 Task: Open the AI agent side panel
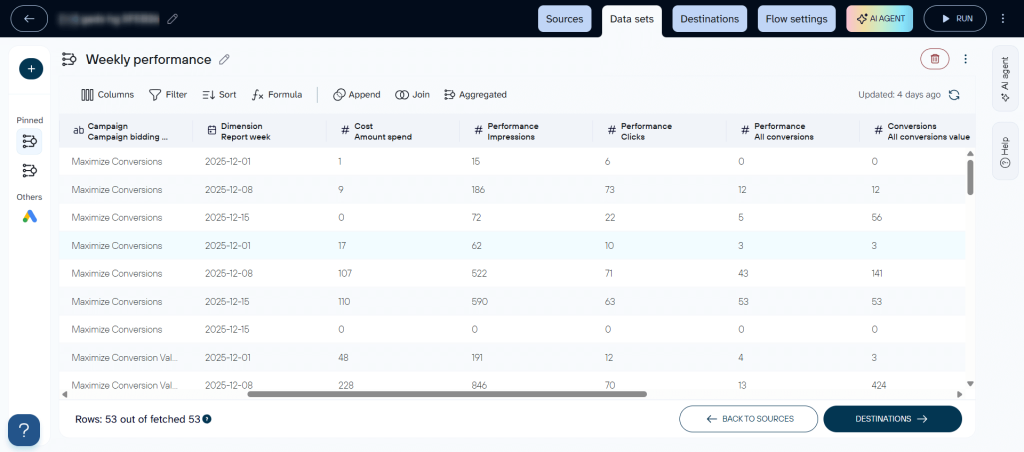pyautogui.click(x=1004, y=78)
